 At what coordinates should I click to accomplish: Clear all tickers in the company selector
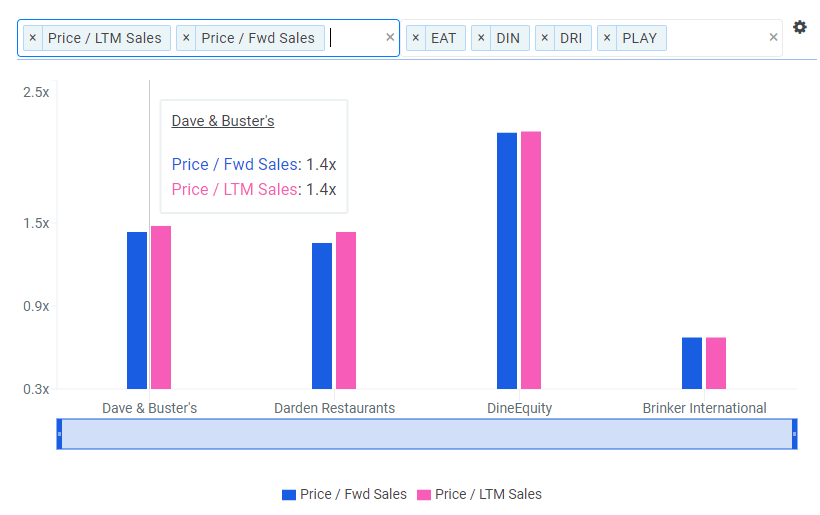[773, 37]
